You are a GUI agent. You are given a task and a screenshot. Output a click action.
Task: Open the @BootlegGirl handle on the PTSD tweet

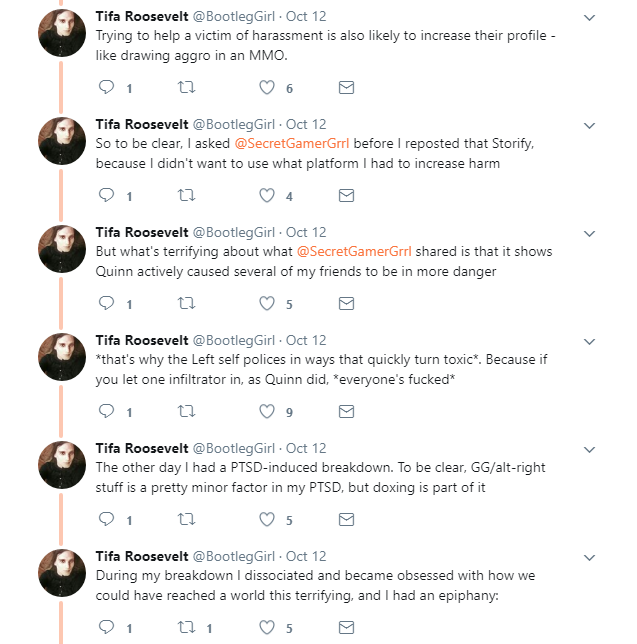[233, 448]
